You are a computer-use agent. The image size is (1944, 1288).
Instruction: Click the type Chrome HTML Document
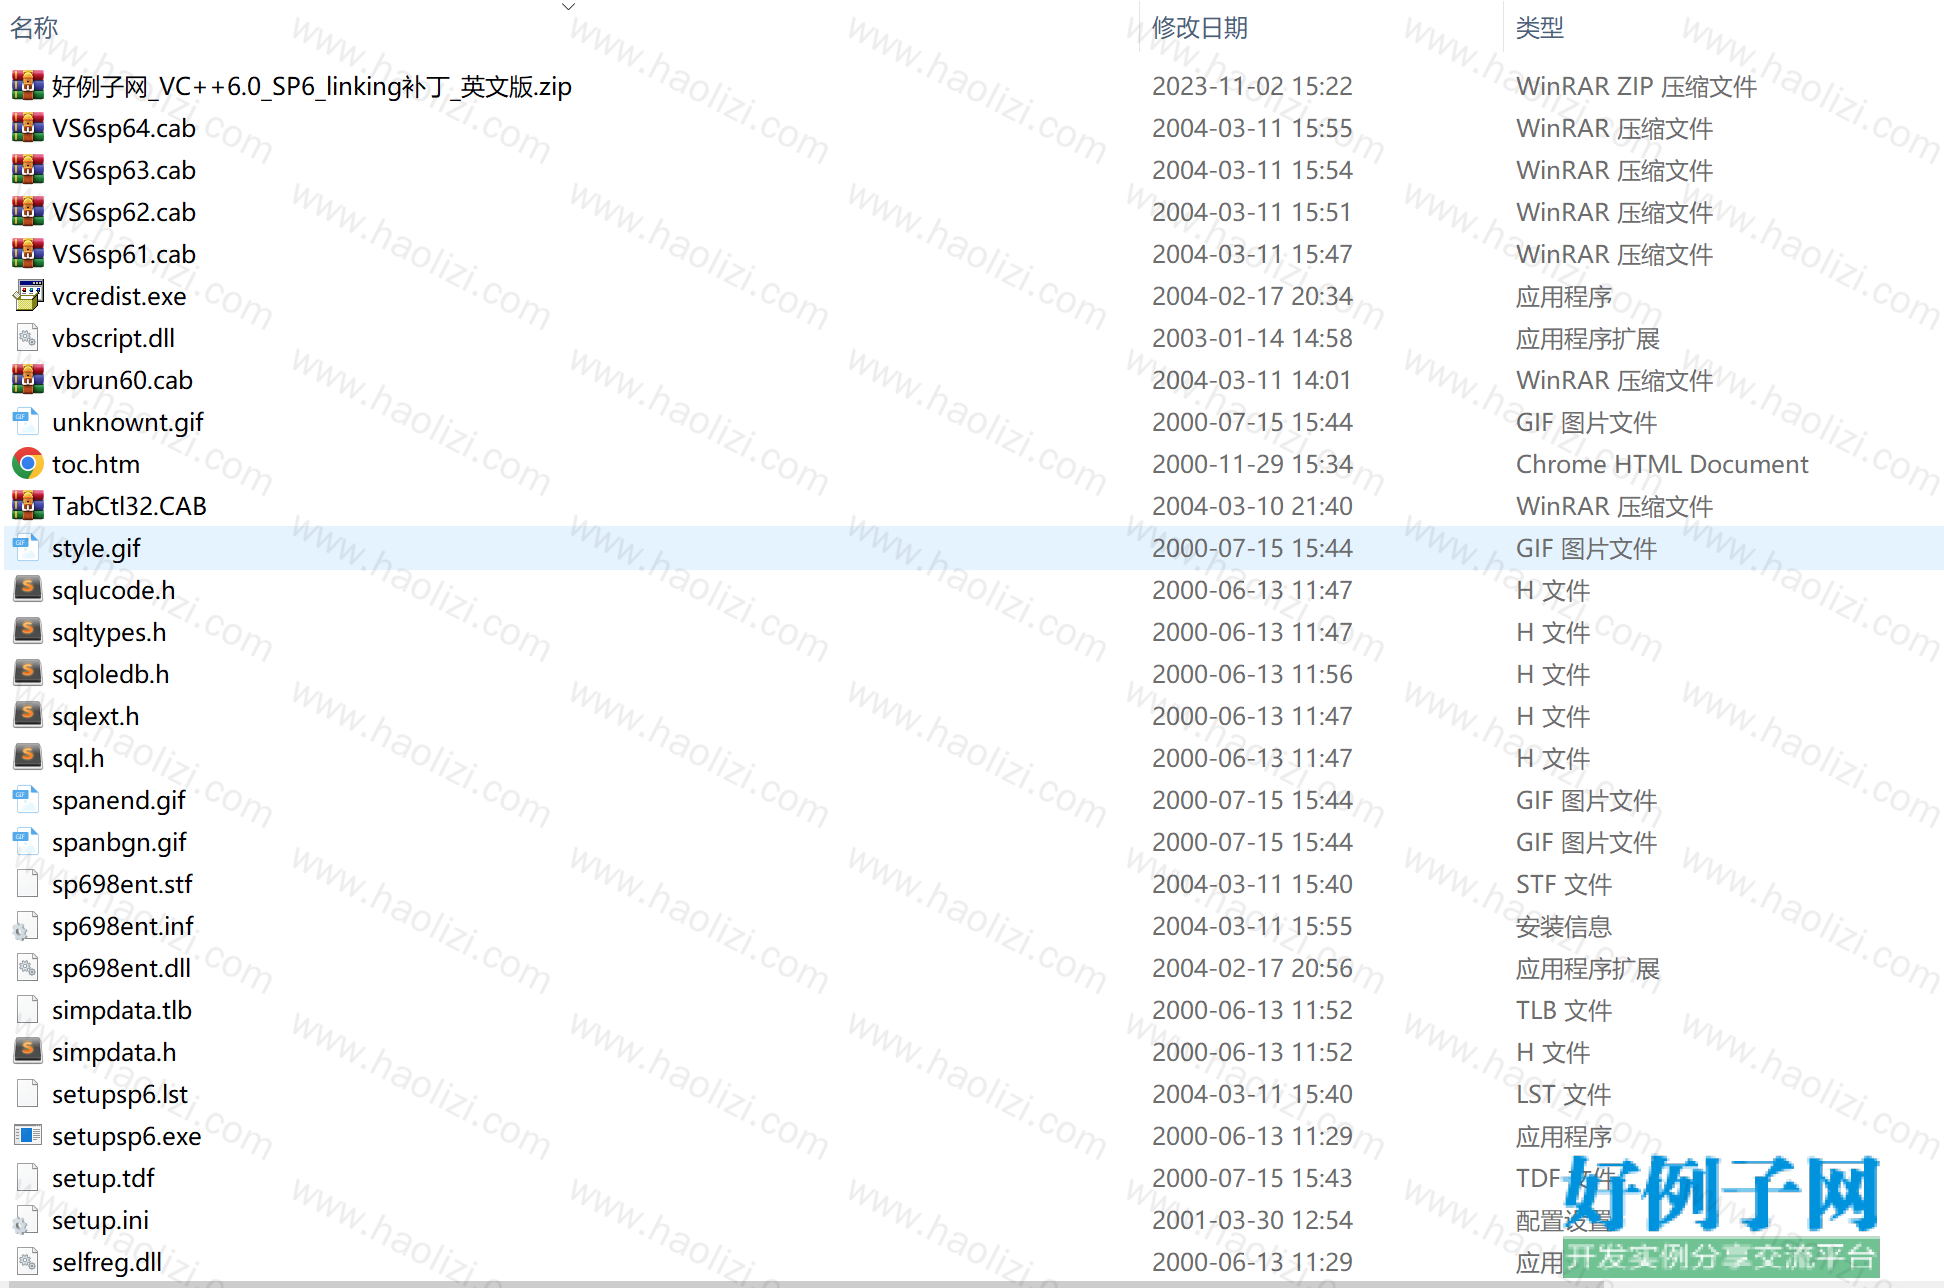(1662, 464)
